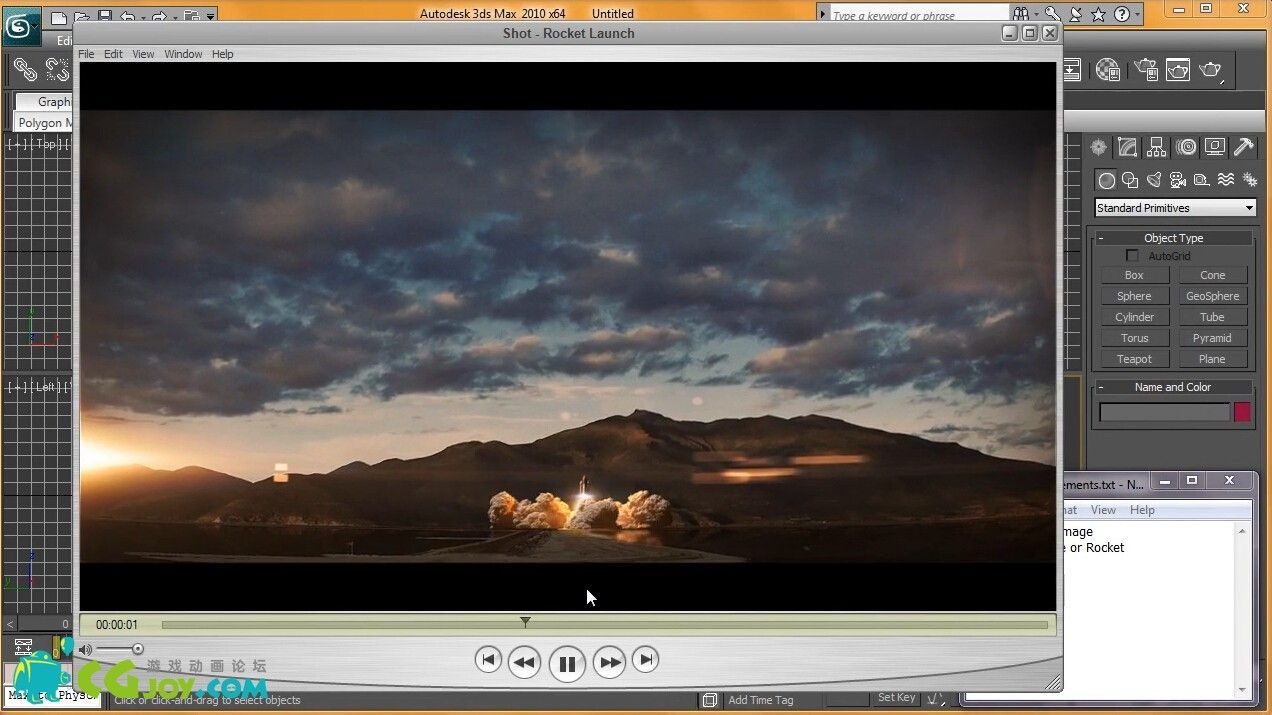This screenshot has height=715, width=1272.
Task: Click the rewind button in the player
Action: pos(524,662)
